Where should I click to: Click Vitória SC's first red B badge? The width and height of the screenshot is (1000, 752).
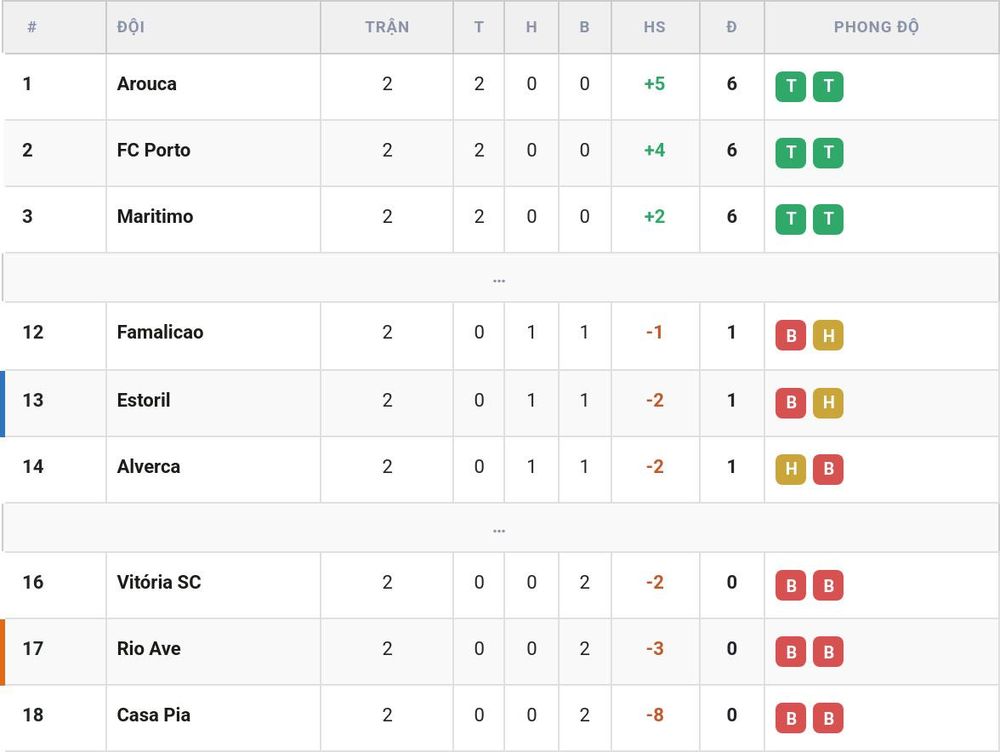791,585
